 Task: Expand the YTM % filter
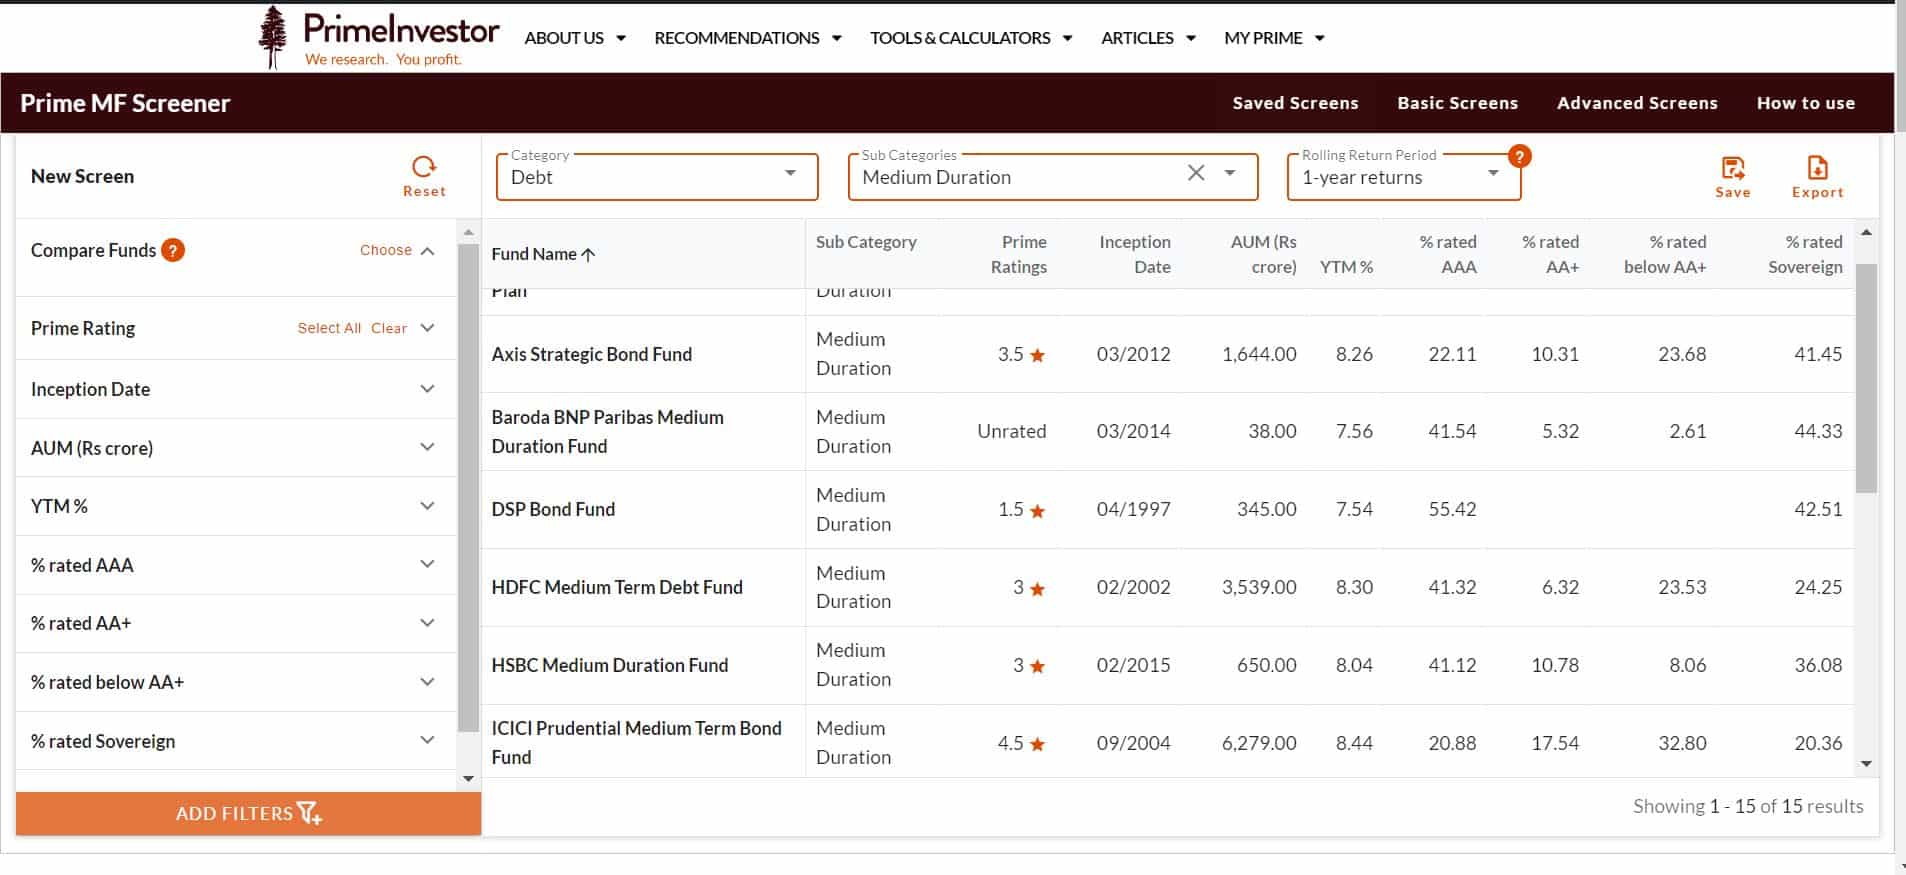coord(428,506)
